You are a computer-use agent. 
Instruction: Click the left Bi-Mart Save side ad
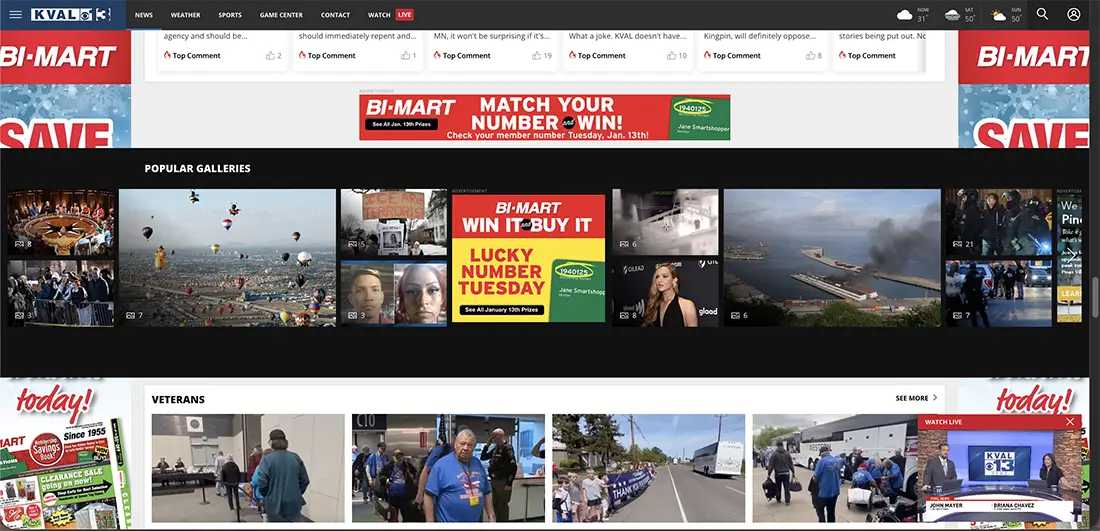click(x=65, y=89)
